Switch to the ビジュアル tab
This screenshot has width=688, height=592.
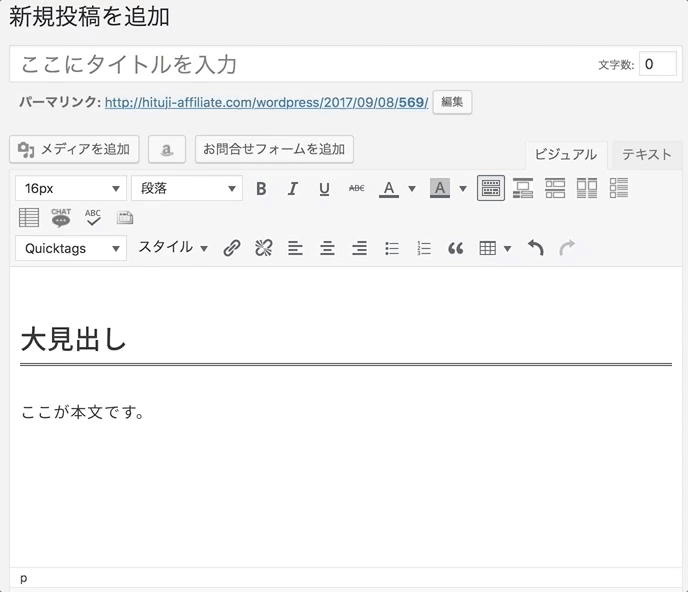click(x=566, y=155)
